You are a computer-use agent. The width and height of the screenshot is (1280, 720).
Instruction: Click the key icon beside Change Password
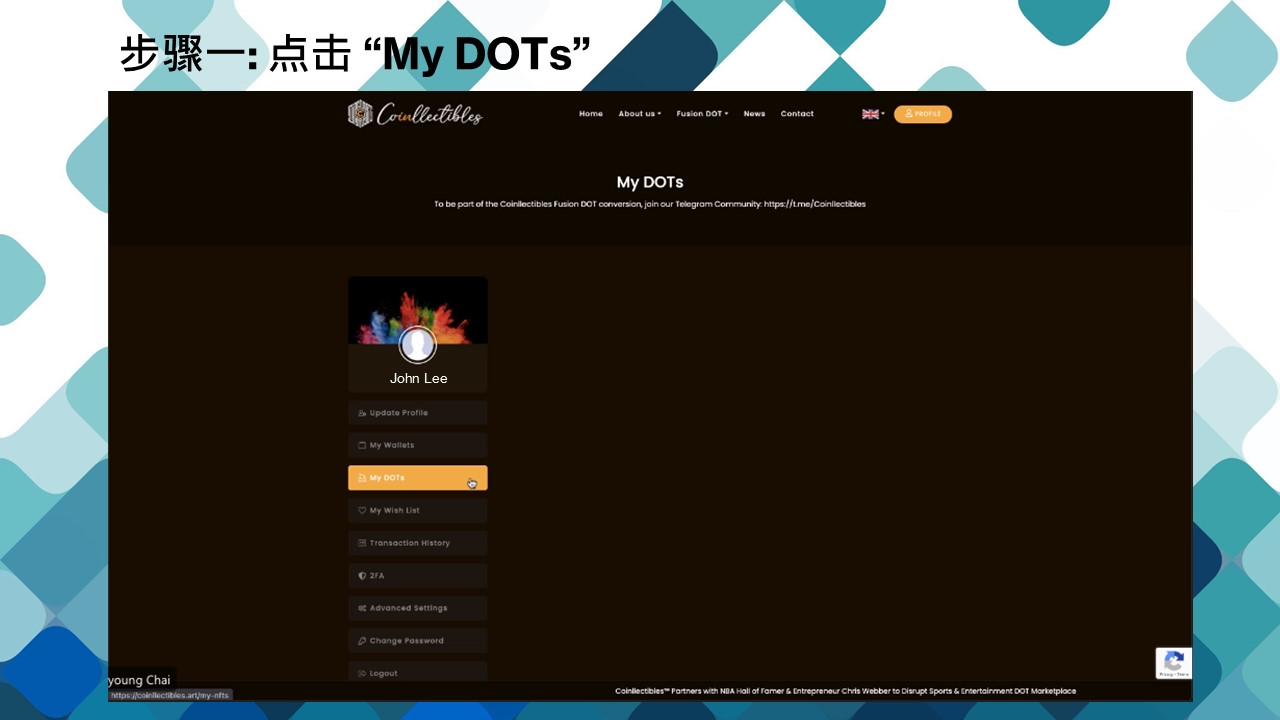tap(362, 641)
